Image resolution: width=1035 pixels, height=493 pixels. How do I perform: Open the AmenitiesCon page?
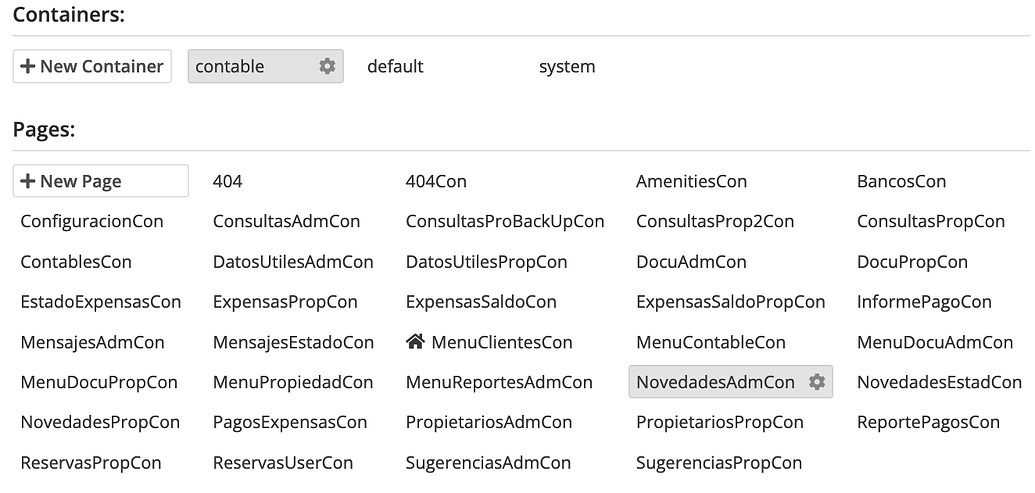coord(692,181)
